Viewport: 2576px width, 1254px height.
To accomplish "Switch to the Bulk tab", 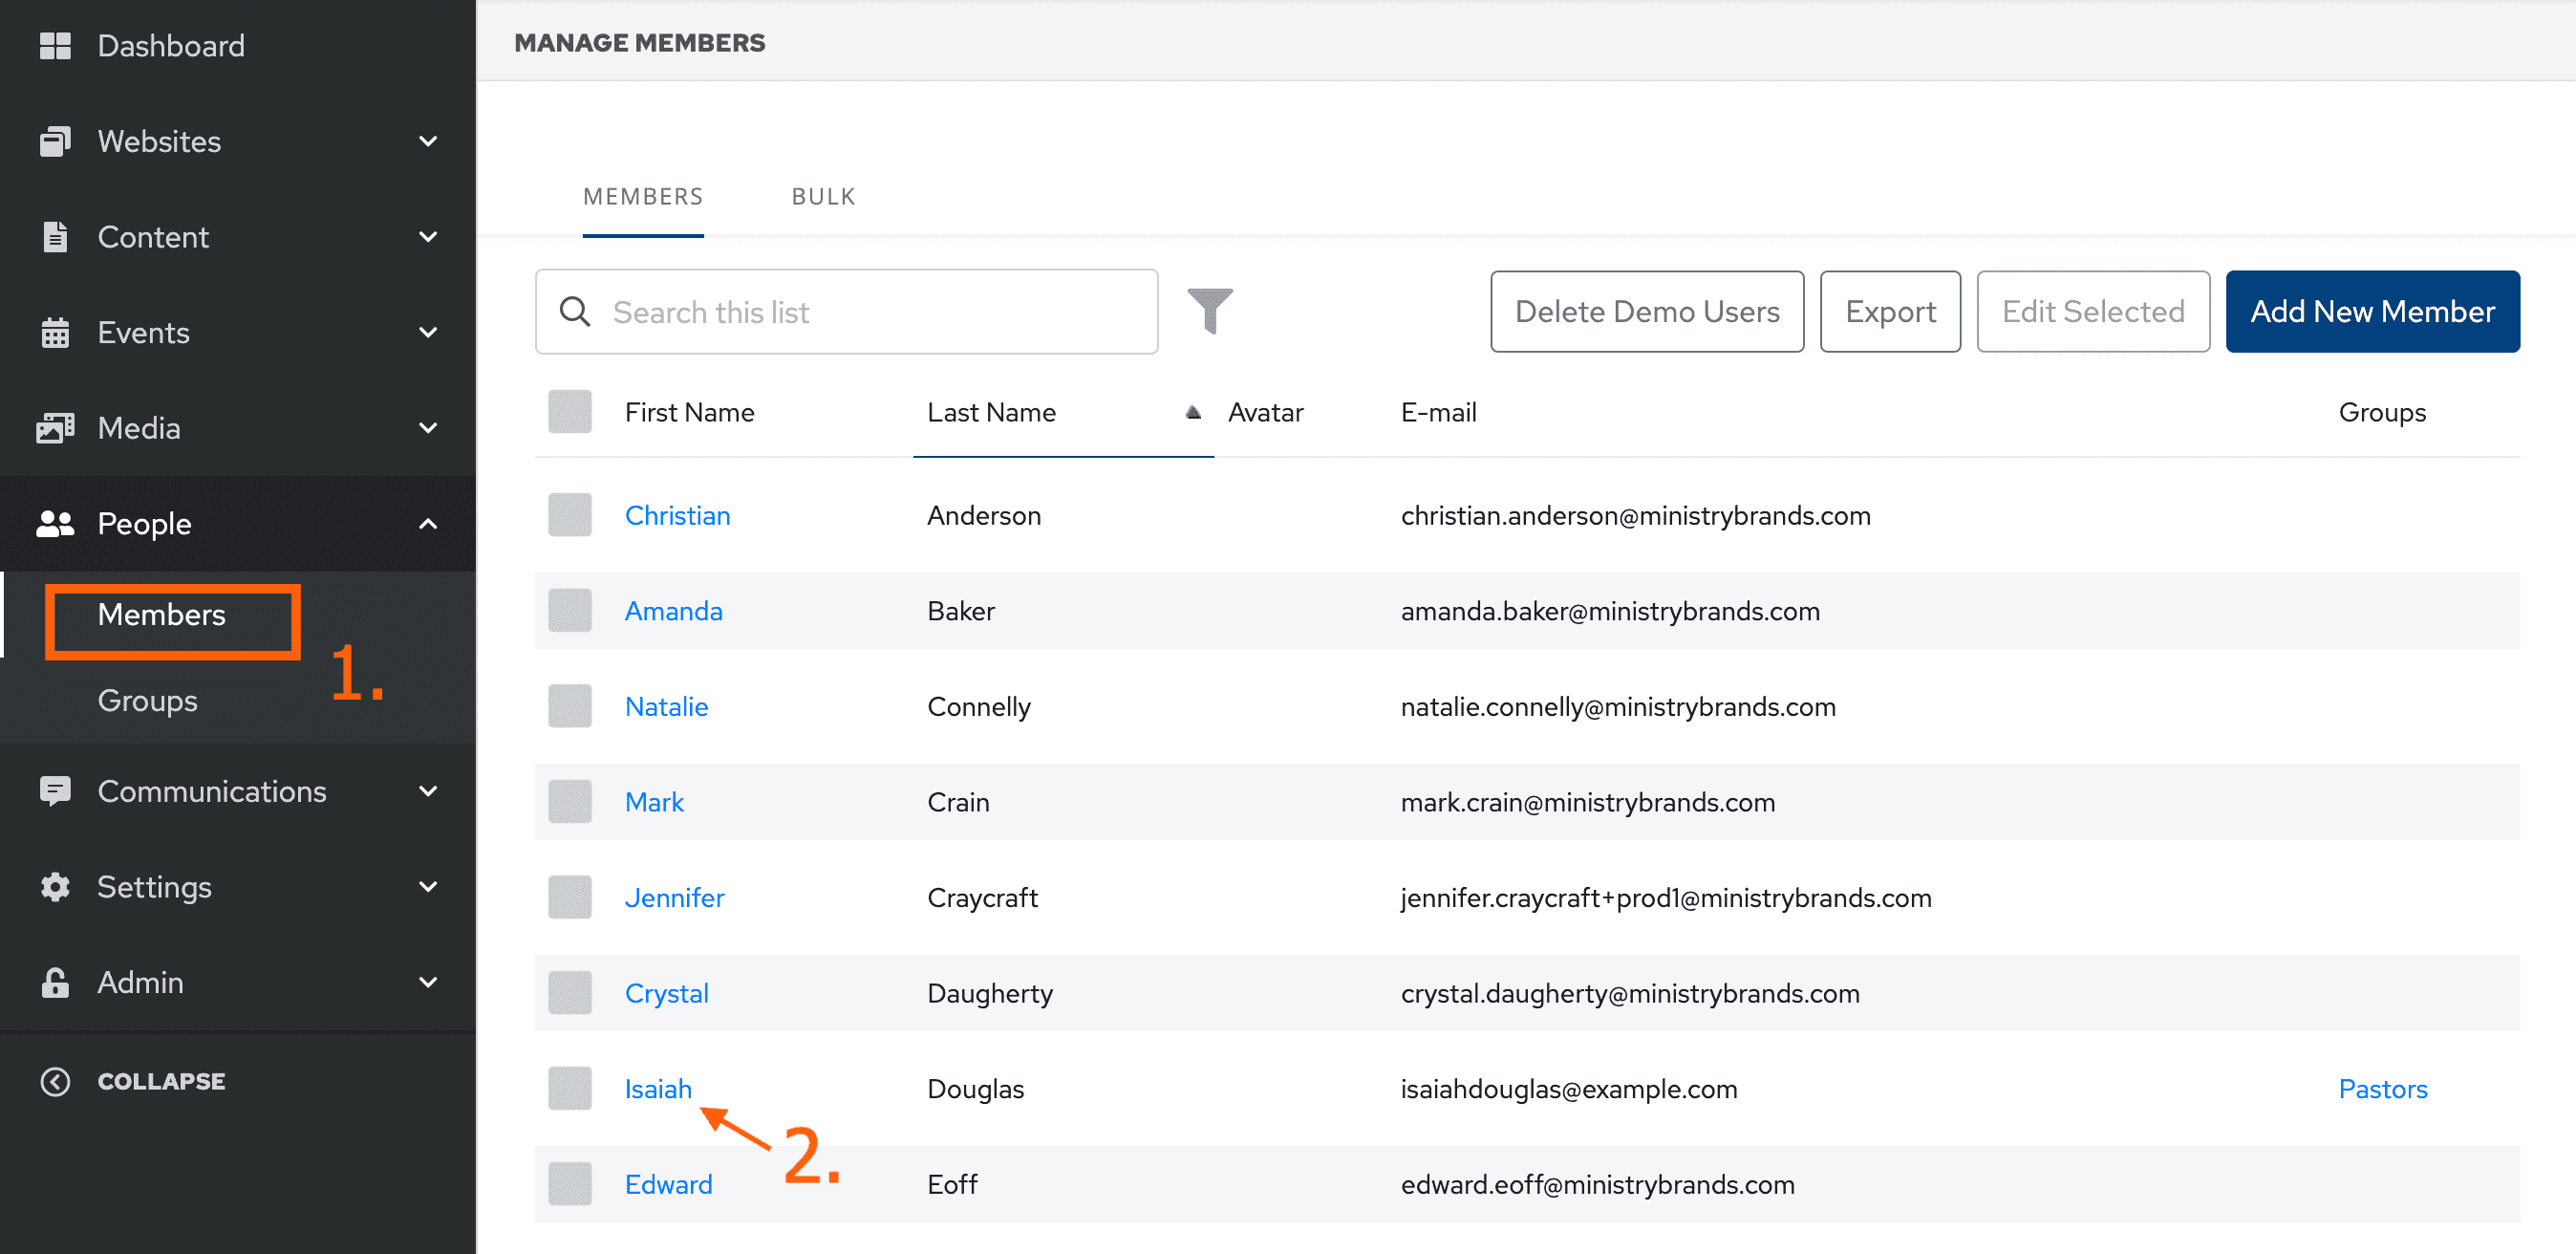I will click(x=823, y=197).
